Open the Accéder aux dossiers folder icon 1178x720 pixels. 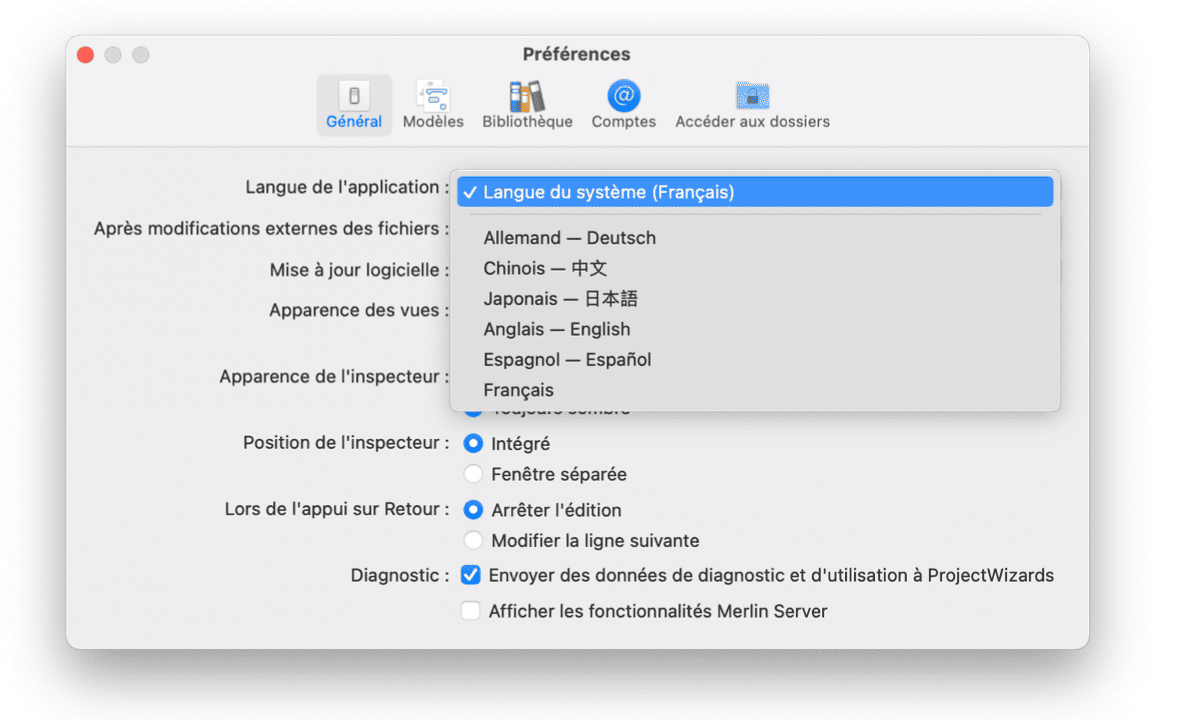coord(752,97)
